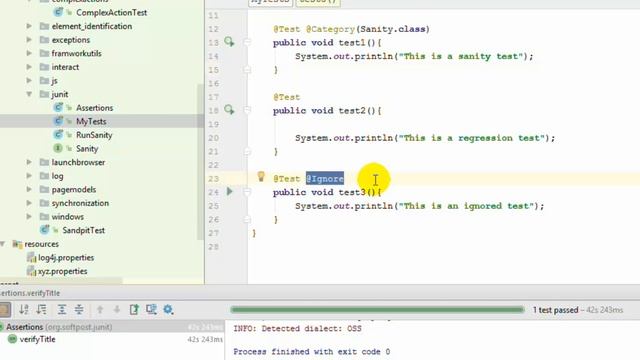Viewport: 640px width, 360px height.
Task: Expand the exceptions folder
Action: pos(29,40)
